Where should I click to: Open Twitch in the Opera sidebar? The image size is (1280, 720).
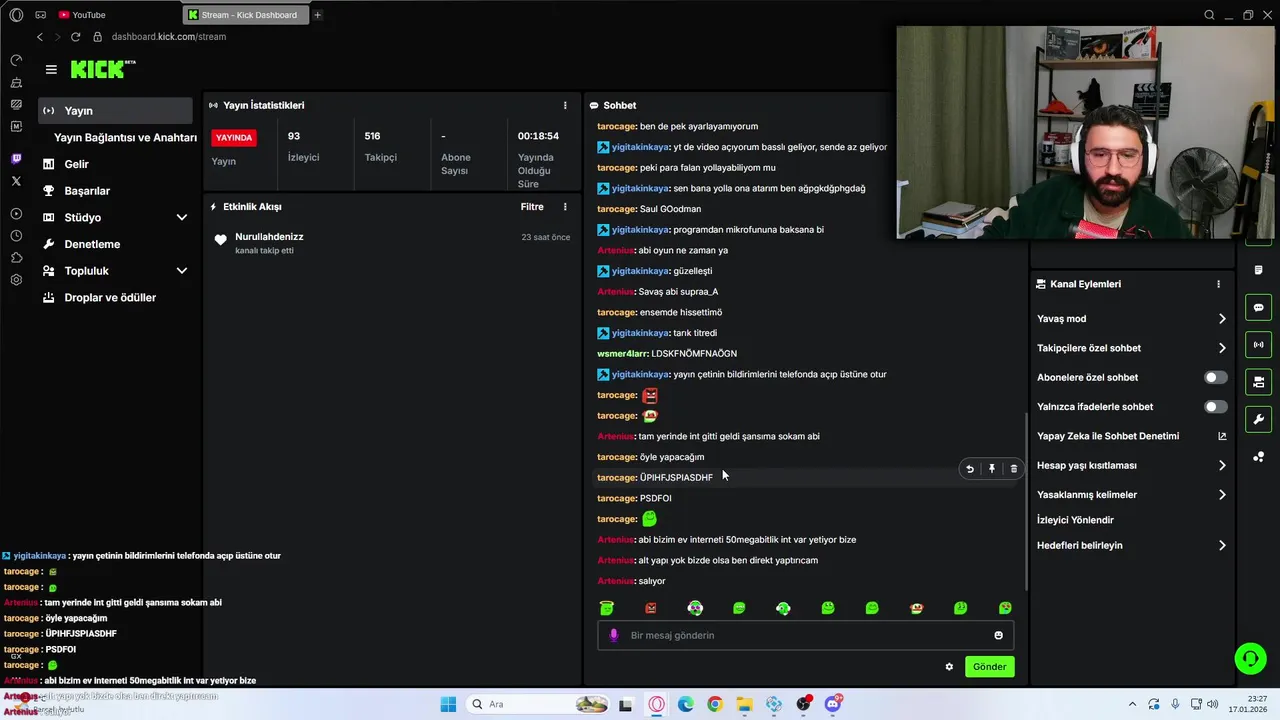[16, 159]
